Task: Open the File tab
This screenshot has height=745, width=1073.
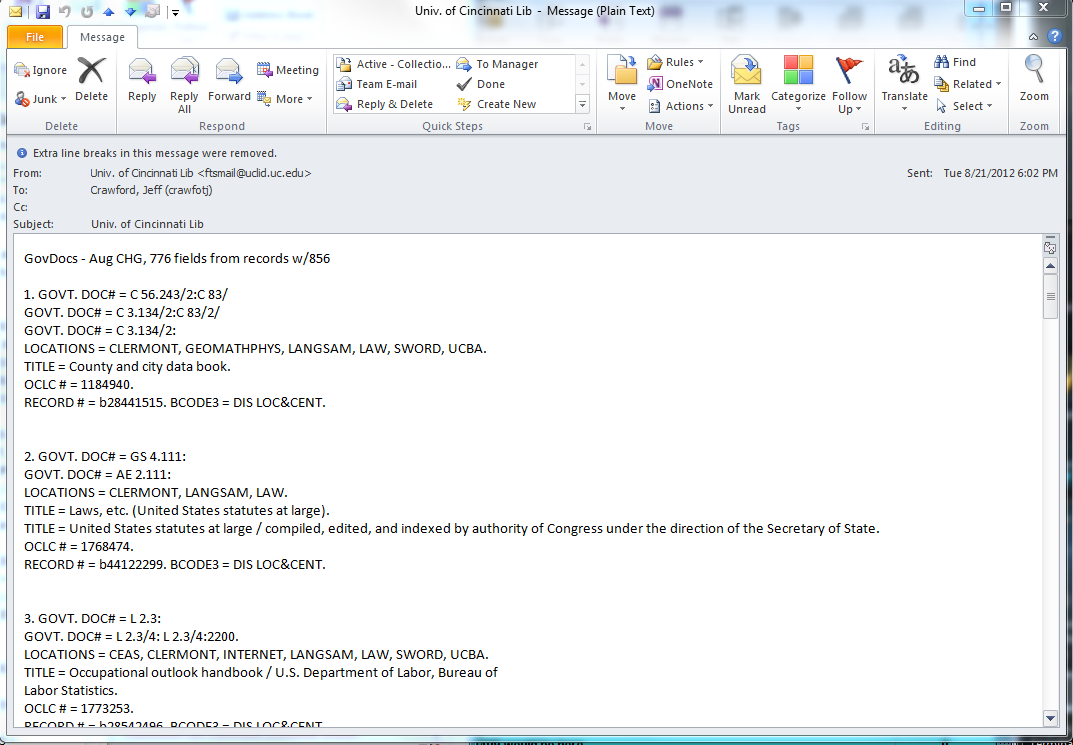Action: click(35, 37)
